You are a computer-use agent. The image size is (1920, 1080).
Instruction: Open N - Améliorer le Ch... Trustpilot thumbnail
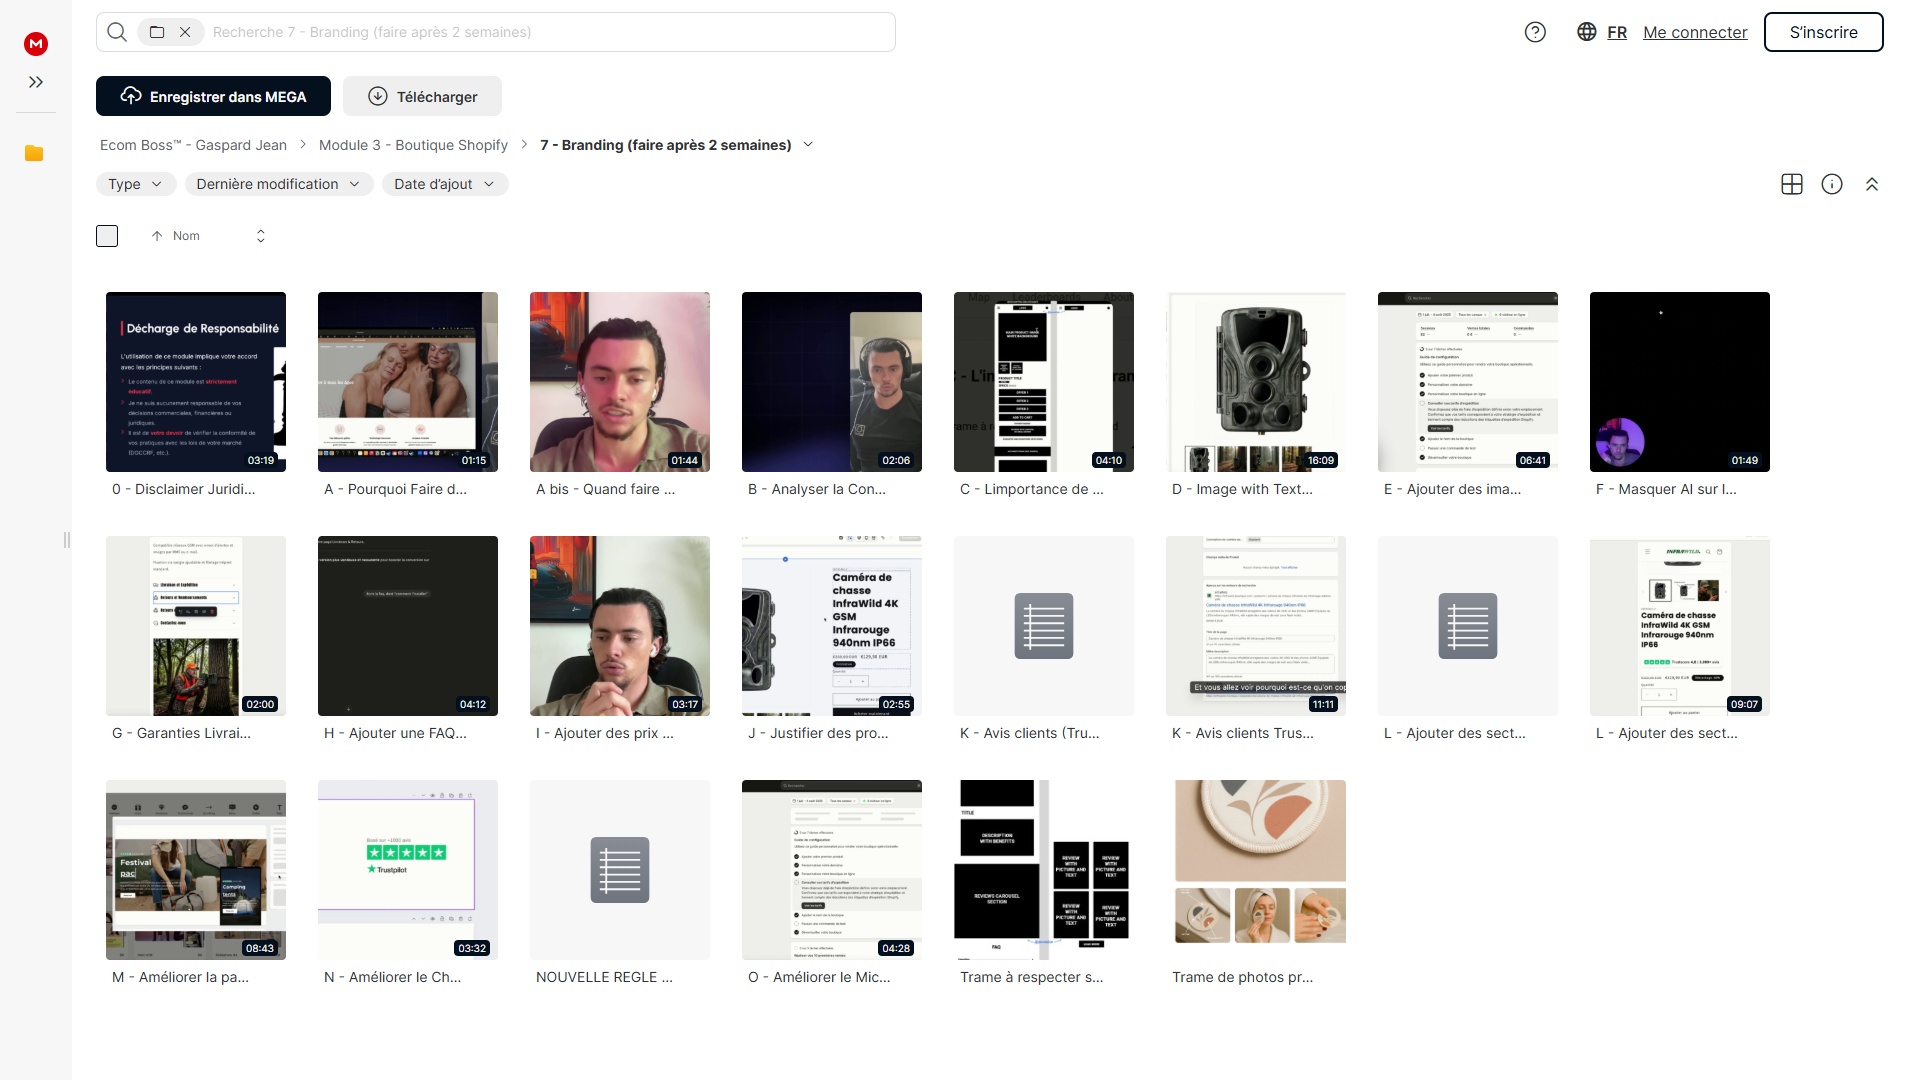click(x=408, y=870)
